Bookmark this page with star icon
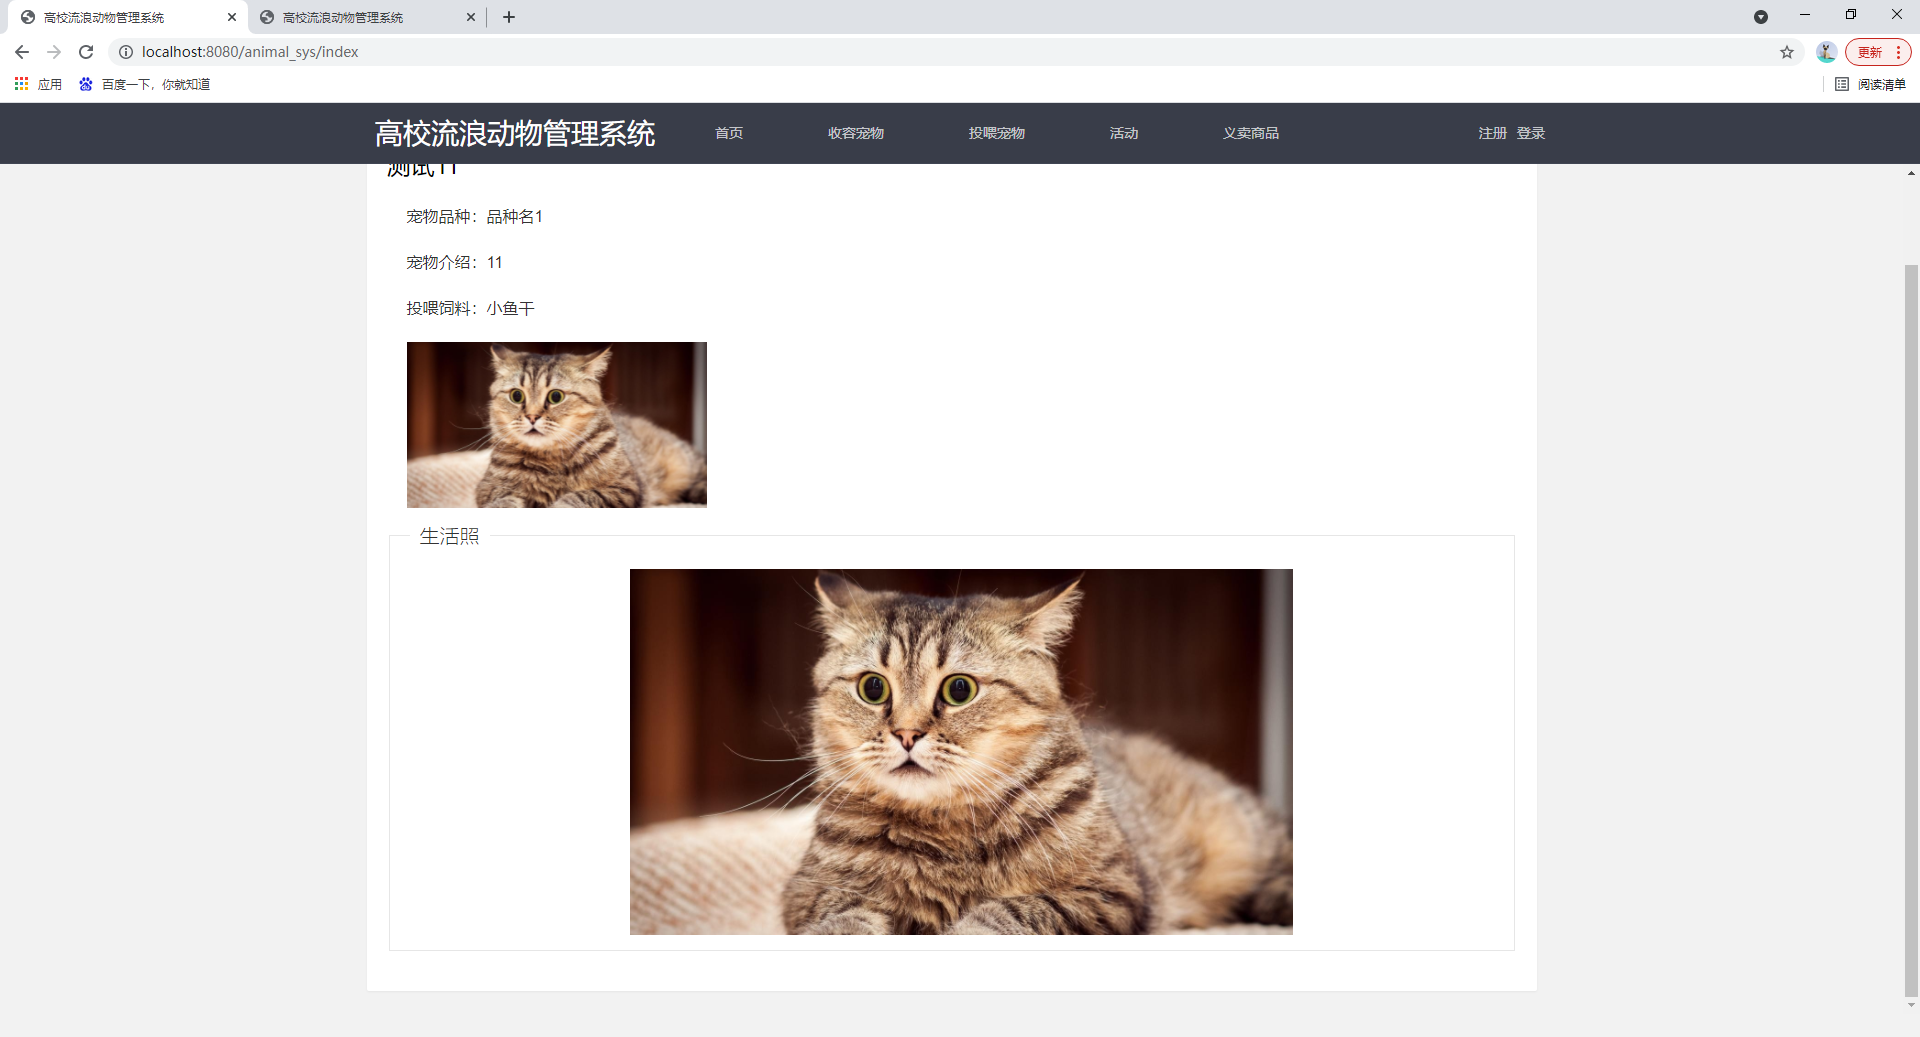1920x1037 pixels. 1787,52
